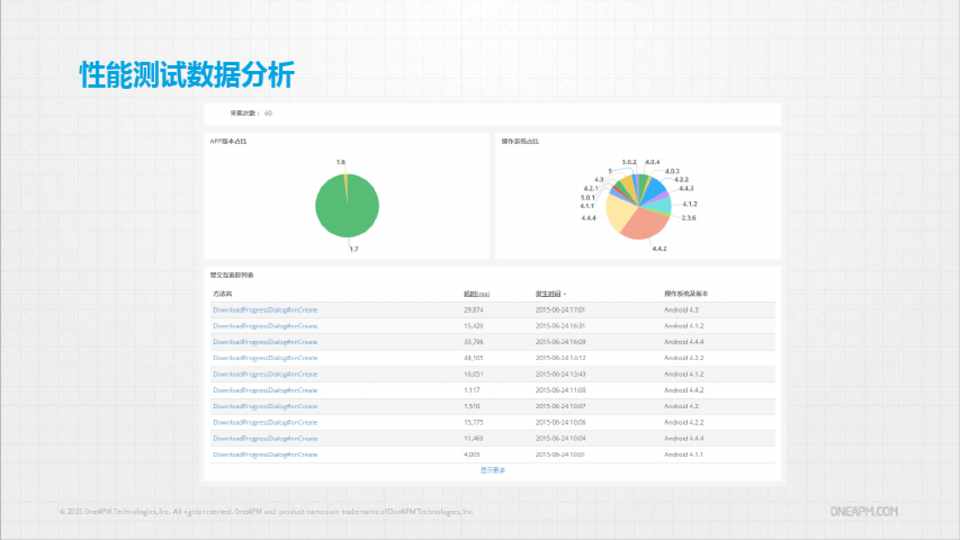Viewport: 960px width, 540px height.
Task: Click the 4.4.2 label under OS pie chart
Action: tap(659, 247)
